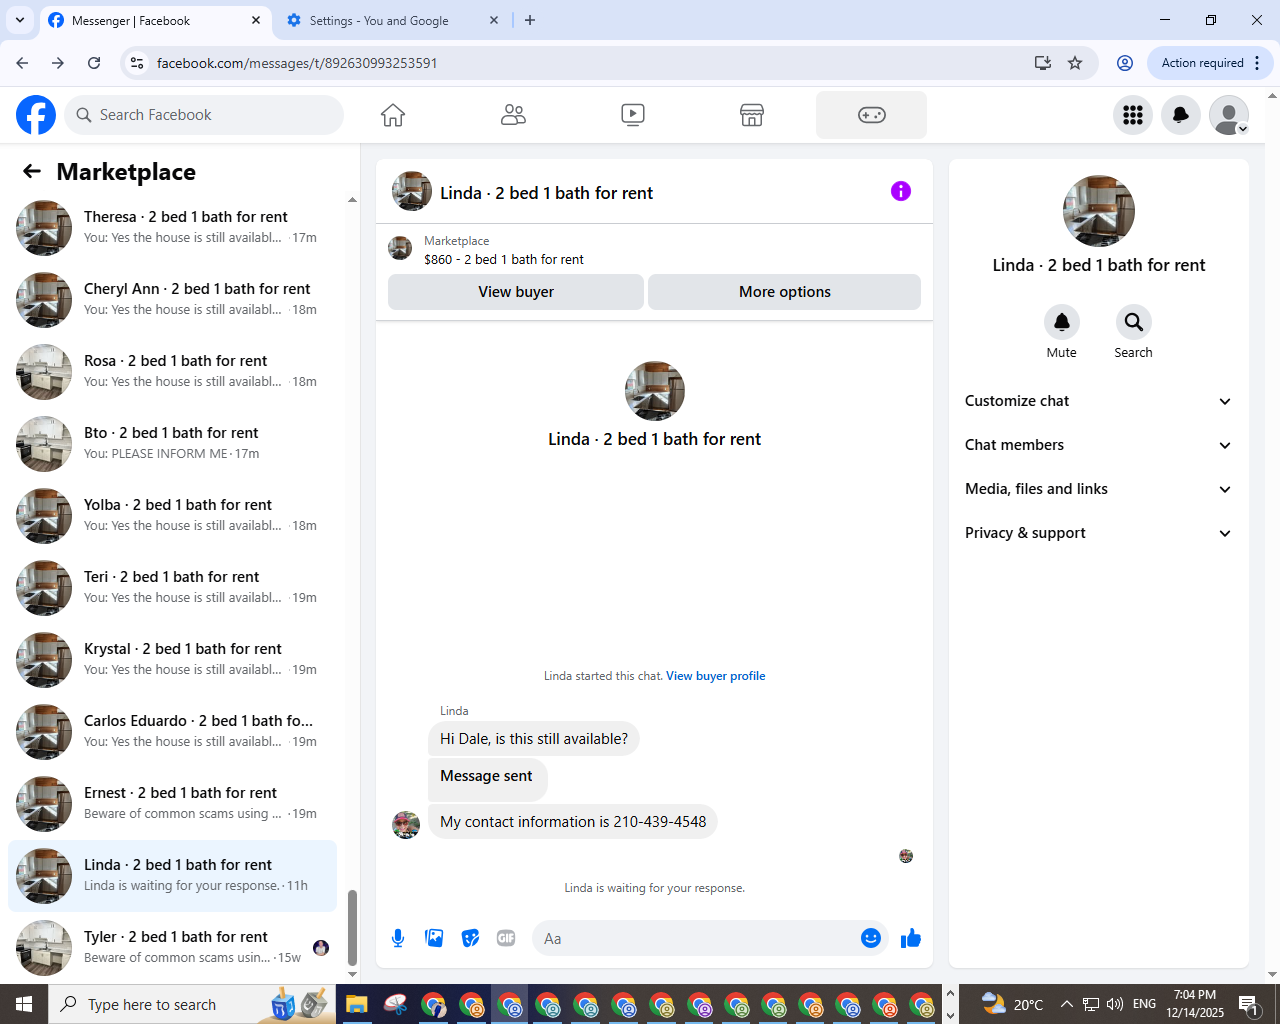
Task: Open Tyler's conversation
Action: pyautogui.click(x=172, y=948)
